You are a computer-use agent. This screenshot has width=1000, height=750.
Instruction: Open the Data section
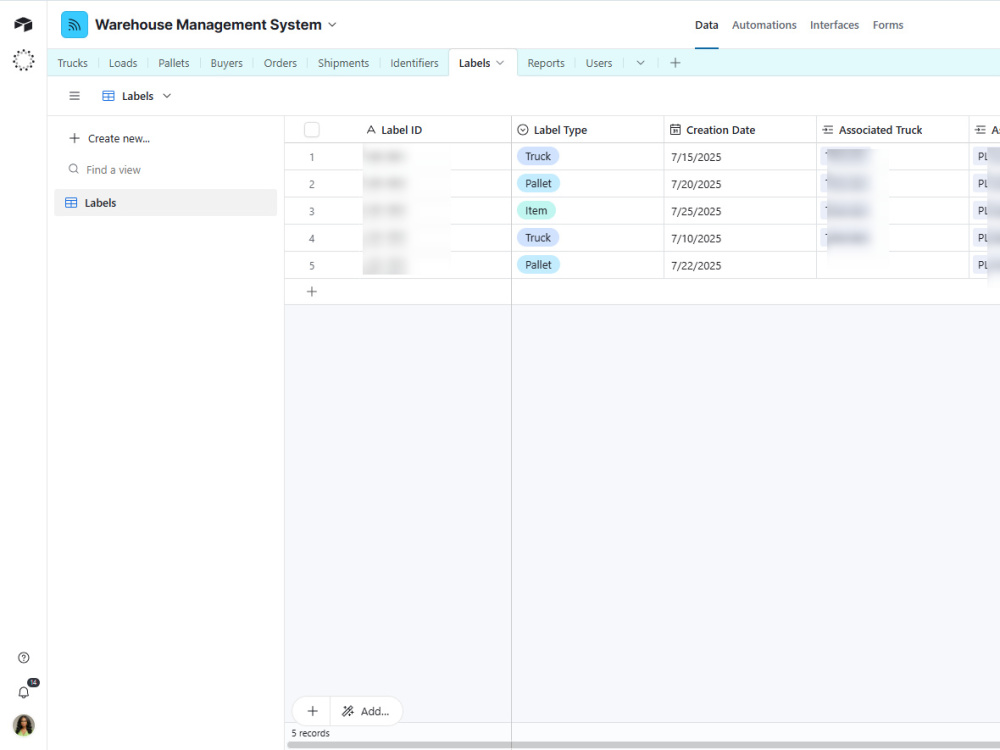707,25
